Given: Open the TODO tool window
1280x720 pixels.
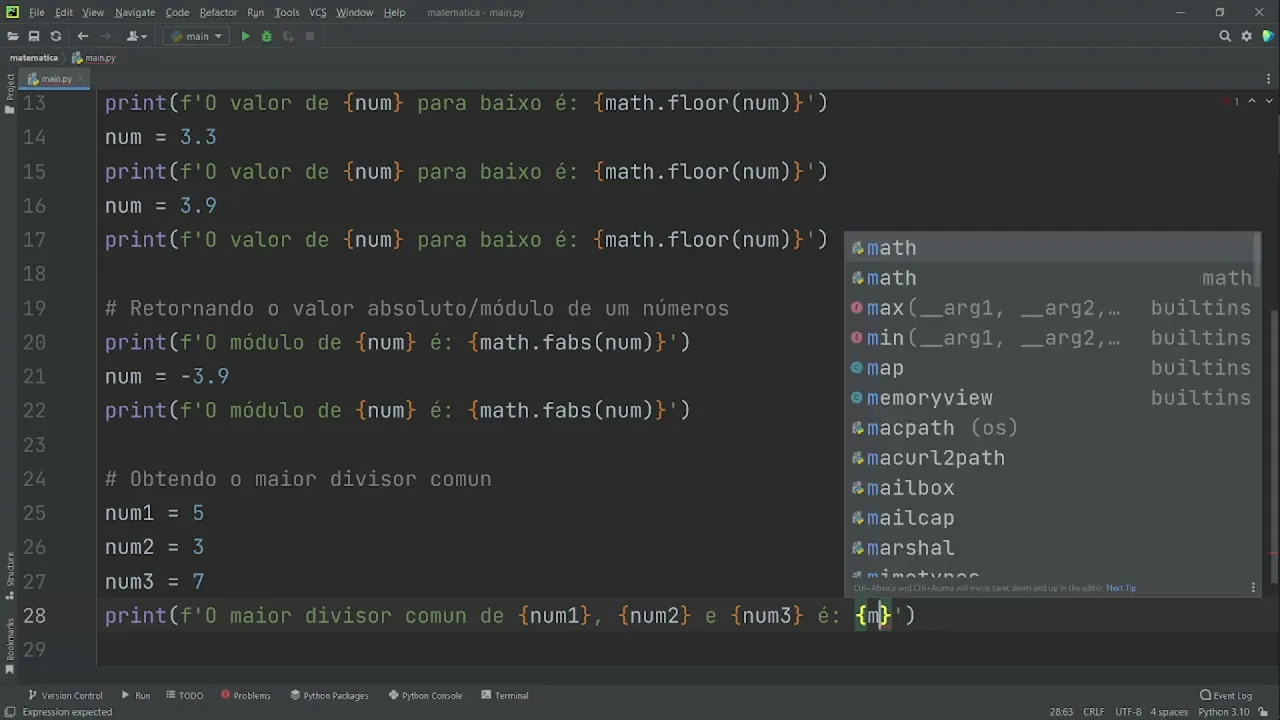Looking at the screenshot, I should click(x=184, y=695).
